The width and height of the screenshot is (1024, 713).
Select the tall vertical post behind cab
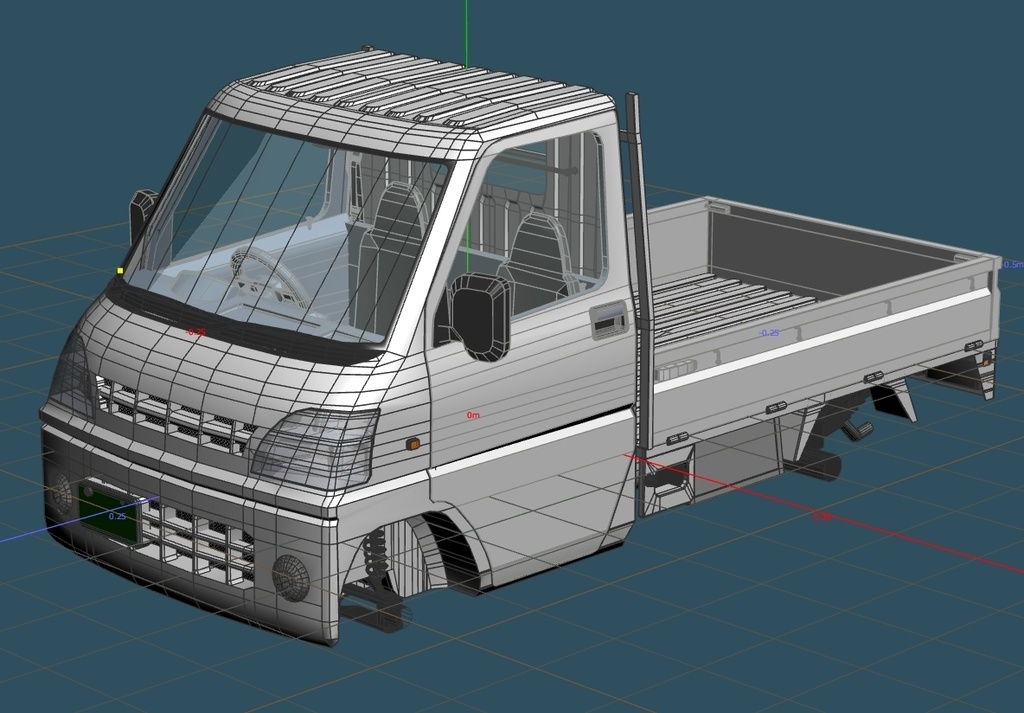[x=640, y=271]
